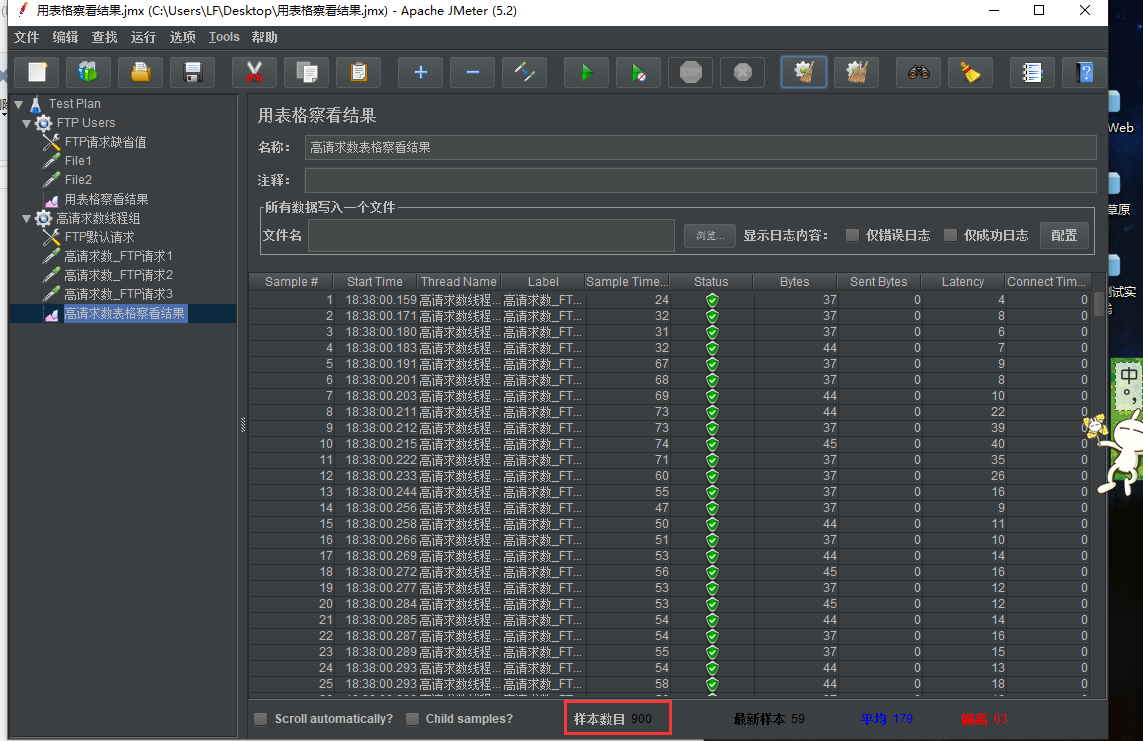
Task: Sort by Thread Name column header
Action: 459,281
